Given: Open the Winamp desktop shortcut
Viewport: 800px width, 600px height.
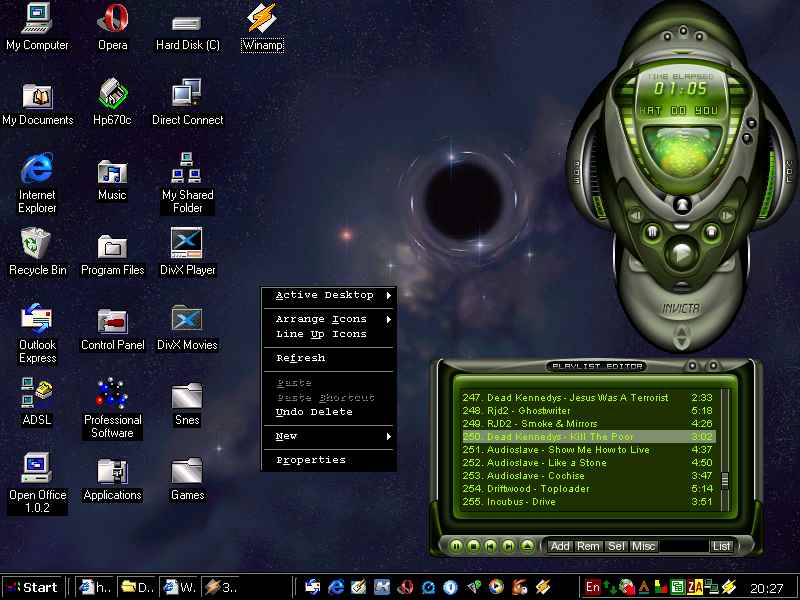Looking at the screenshot, I should (x=262, y=20).
